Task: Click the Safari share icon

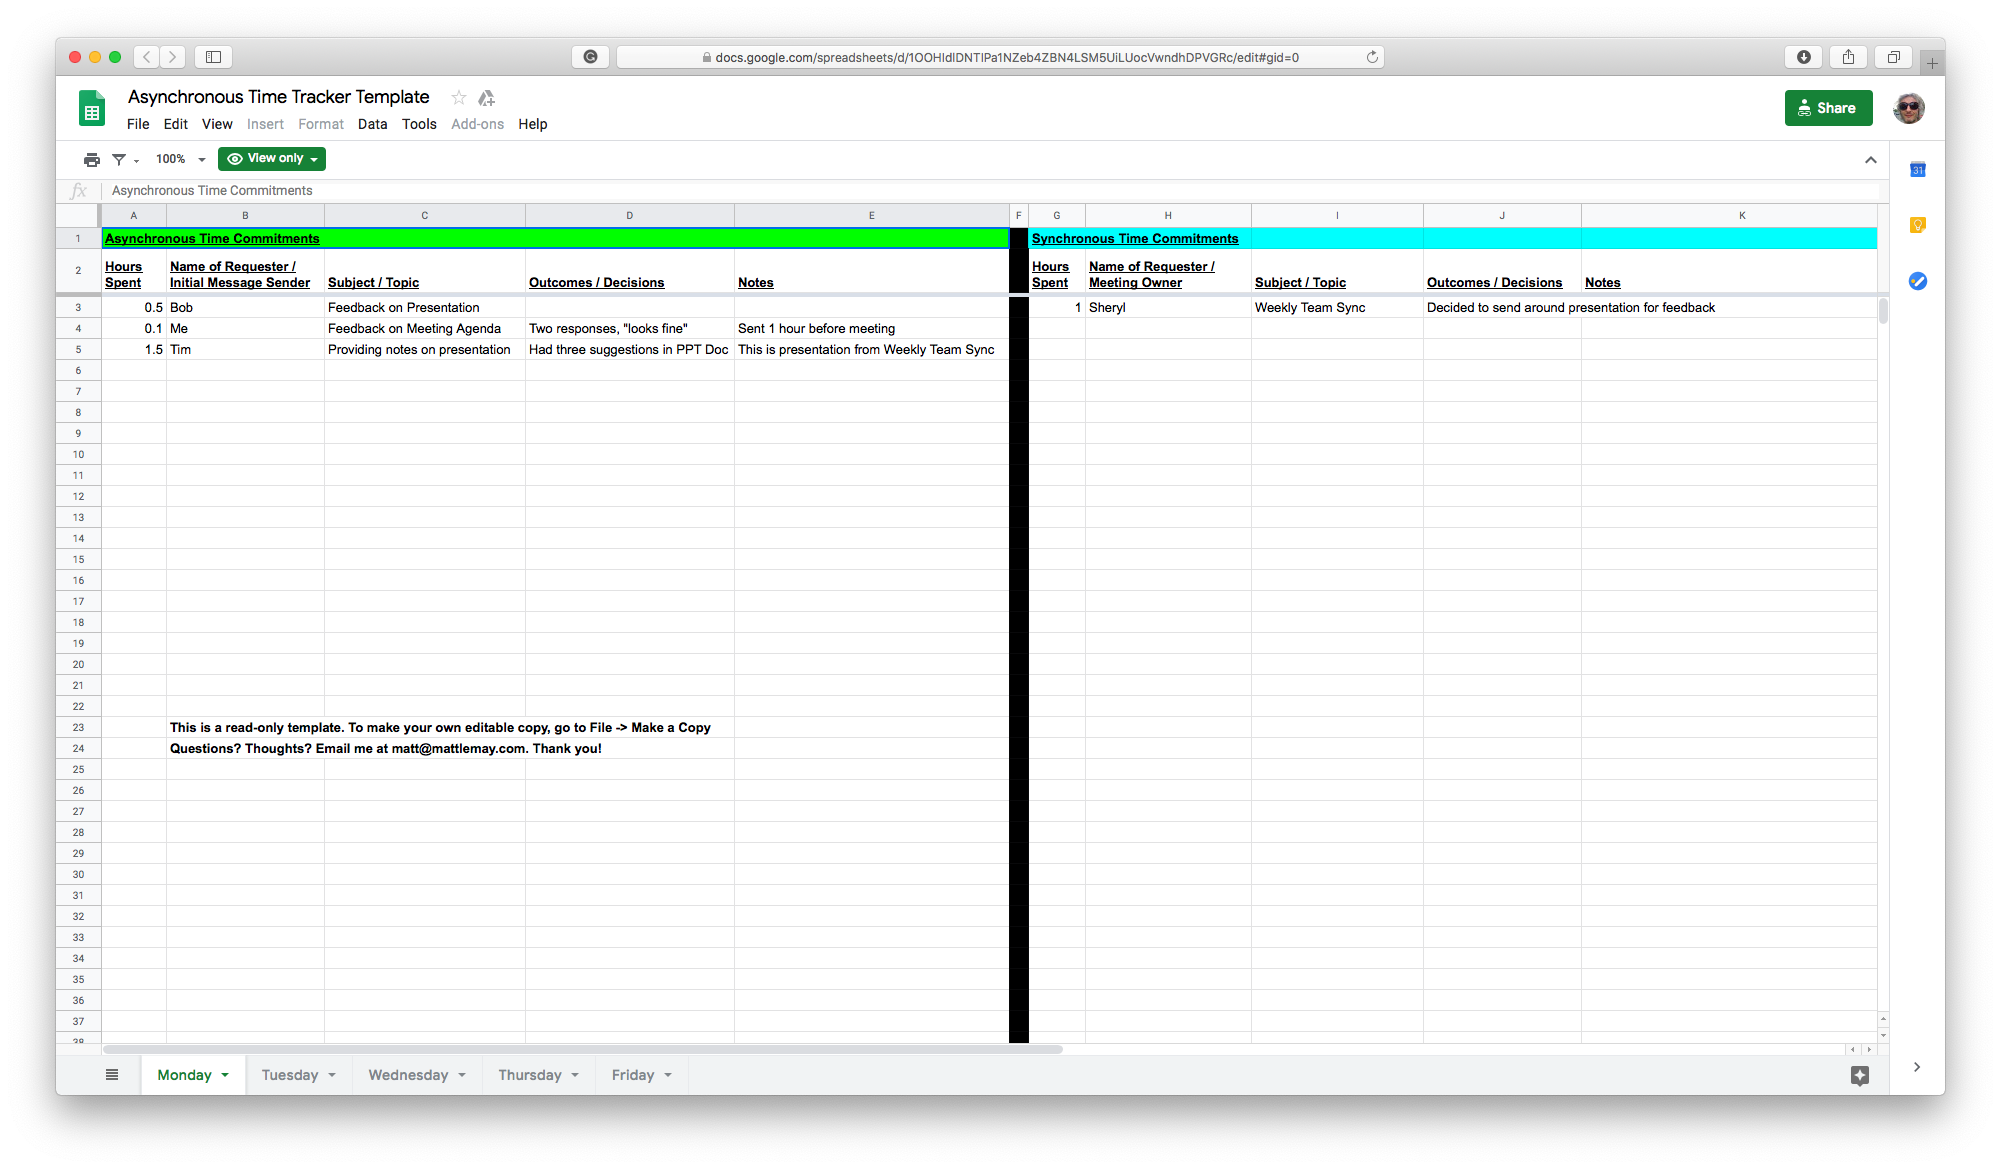Action: click(x=1848, y=57)
